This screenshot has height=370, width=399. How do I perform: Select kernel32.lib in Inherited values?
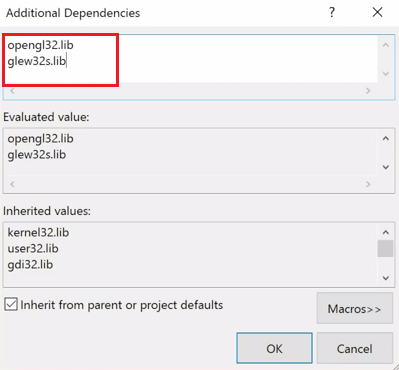[x=38, y=232]
